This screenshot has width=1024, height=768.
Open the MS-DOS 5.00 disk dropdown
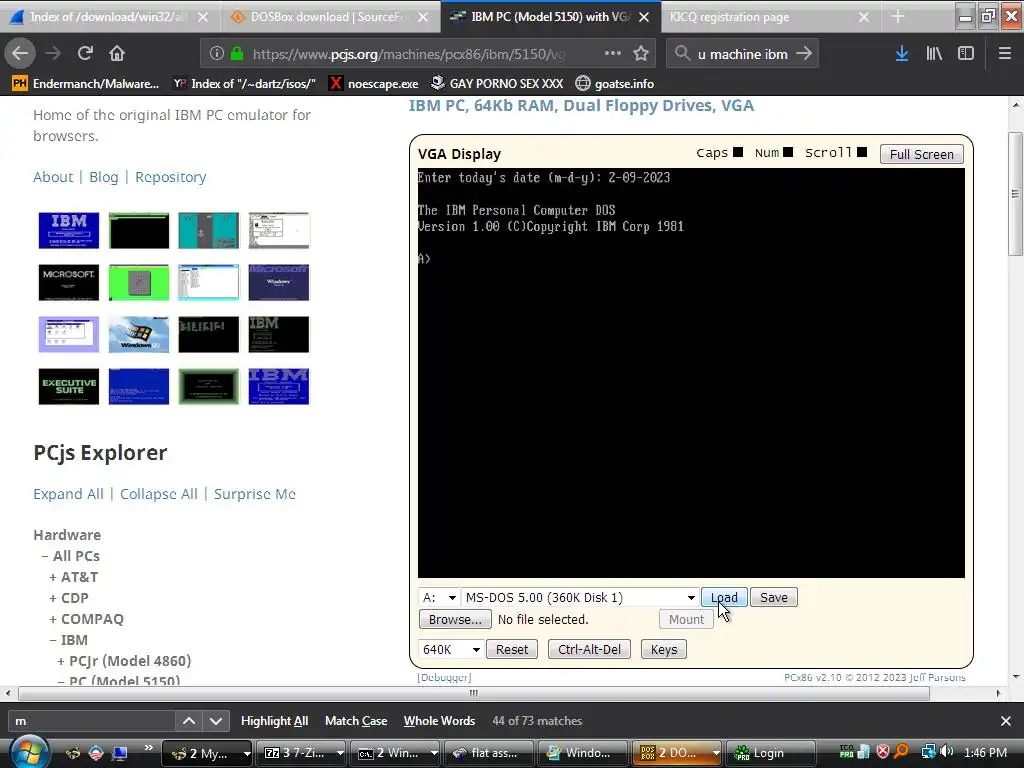tap(580, 598)
